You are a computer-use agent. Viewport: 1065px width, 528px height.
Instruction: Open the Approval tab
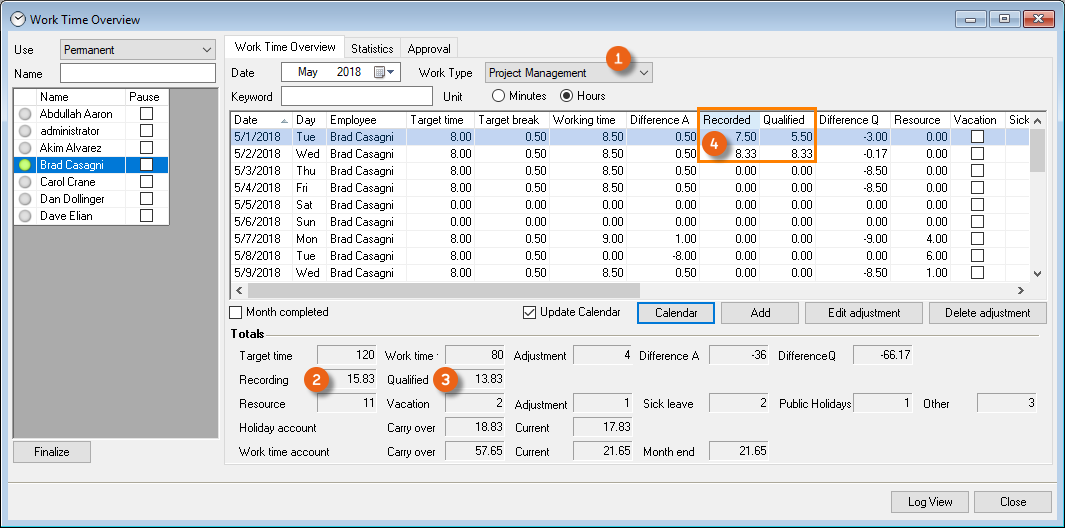(429, 48)
